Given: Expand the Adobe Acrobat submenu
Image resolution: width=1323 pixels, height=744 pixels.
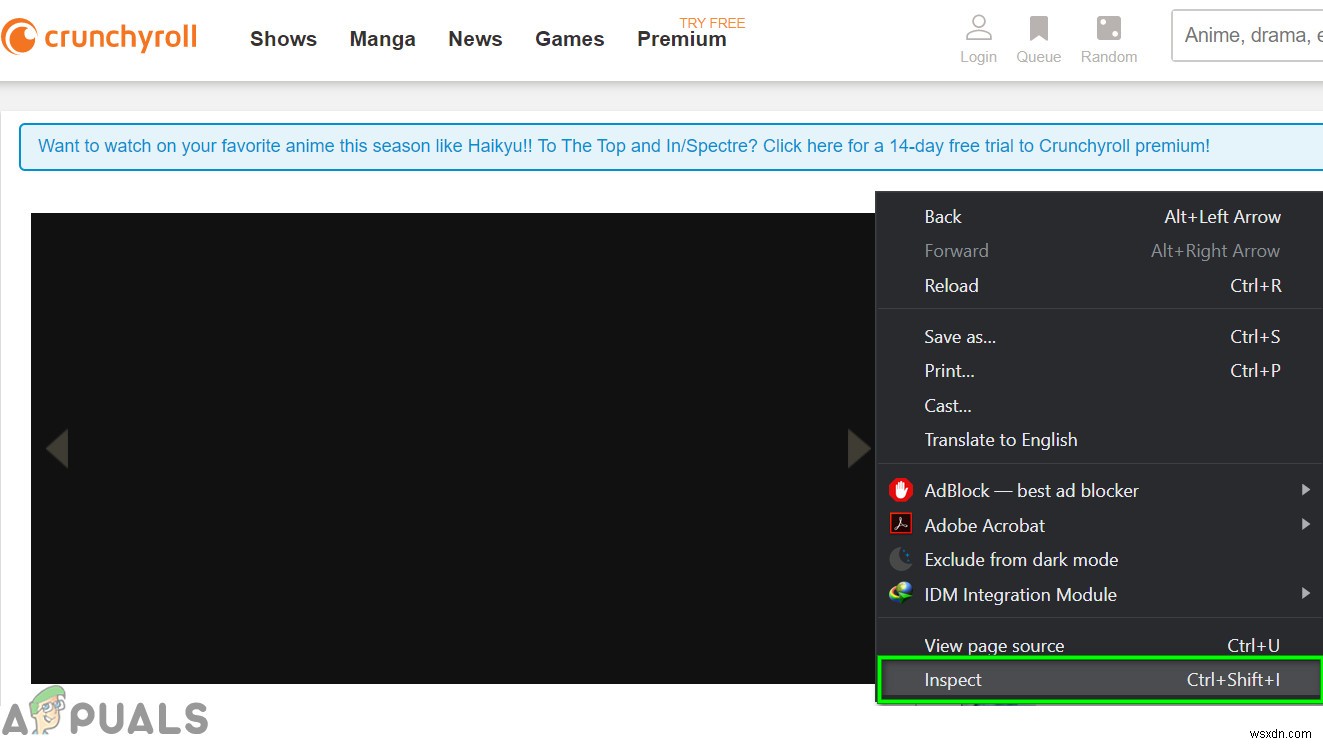Looking at the screenshot, I should [x=1306, y=524].
